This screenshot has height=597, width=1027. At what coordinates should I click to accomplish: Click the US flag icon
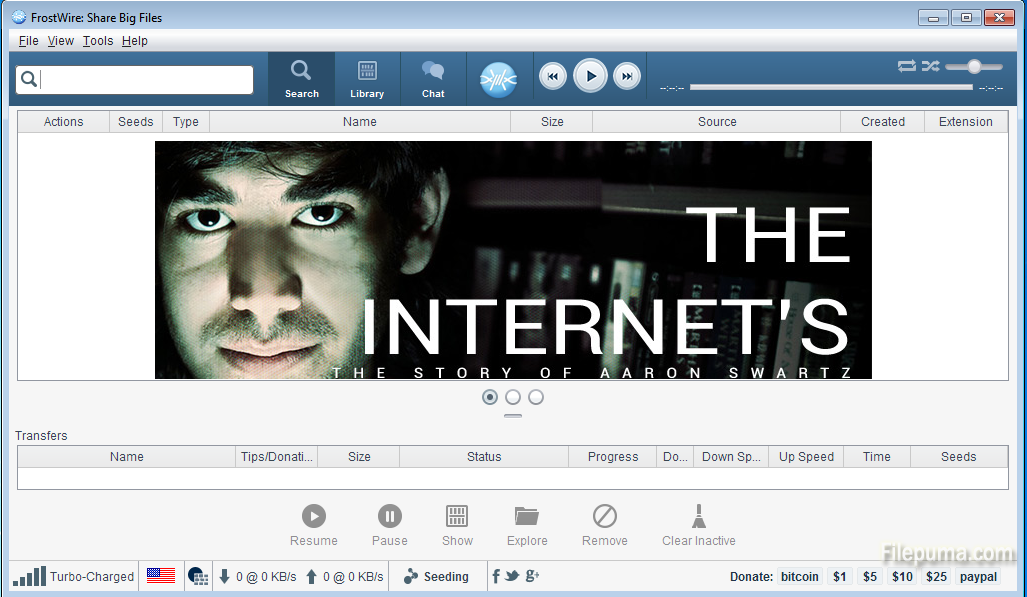pyautogui.click(x=161, y=576)
